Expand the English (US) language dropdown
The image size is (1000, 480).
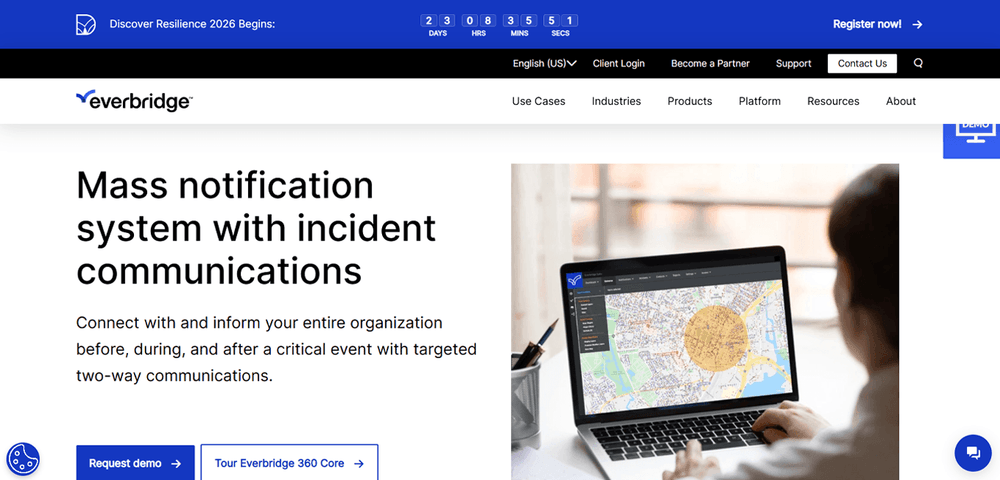(x=544, y=63)
